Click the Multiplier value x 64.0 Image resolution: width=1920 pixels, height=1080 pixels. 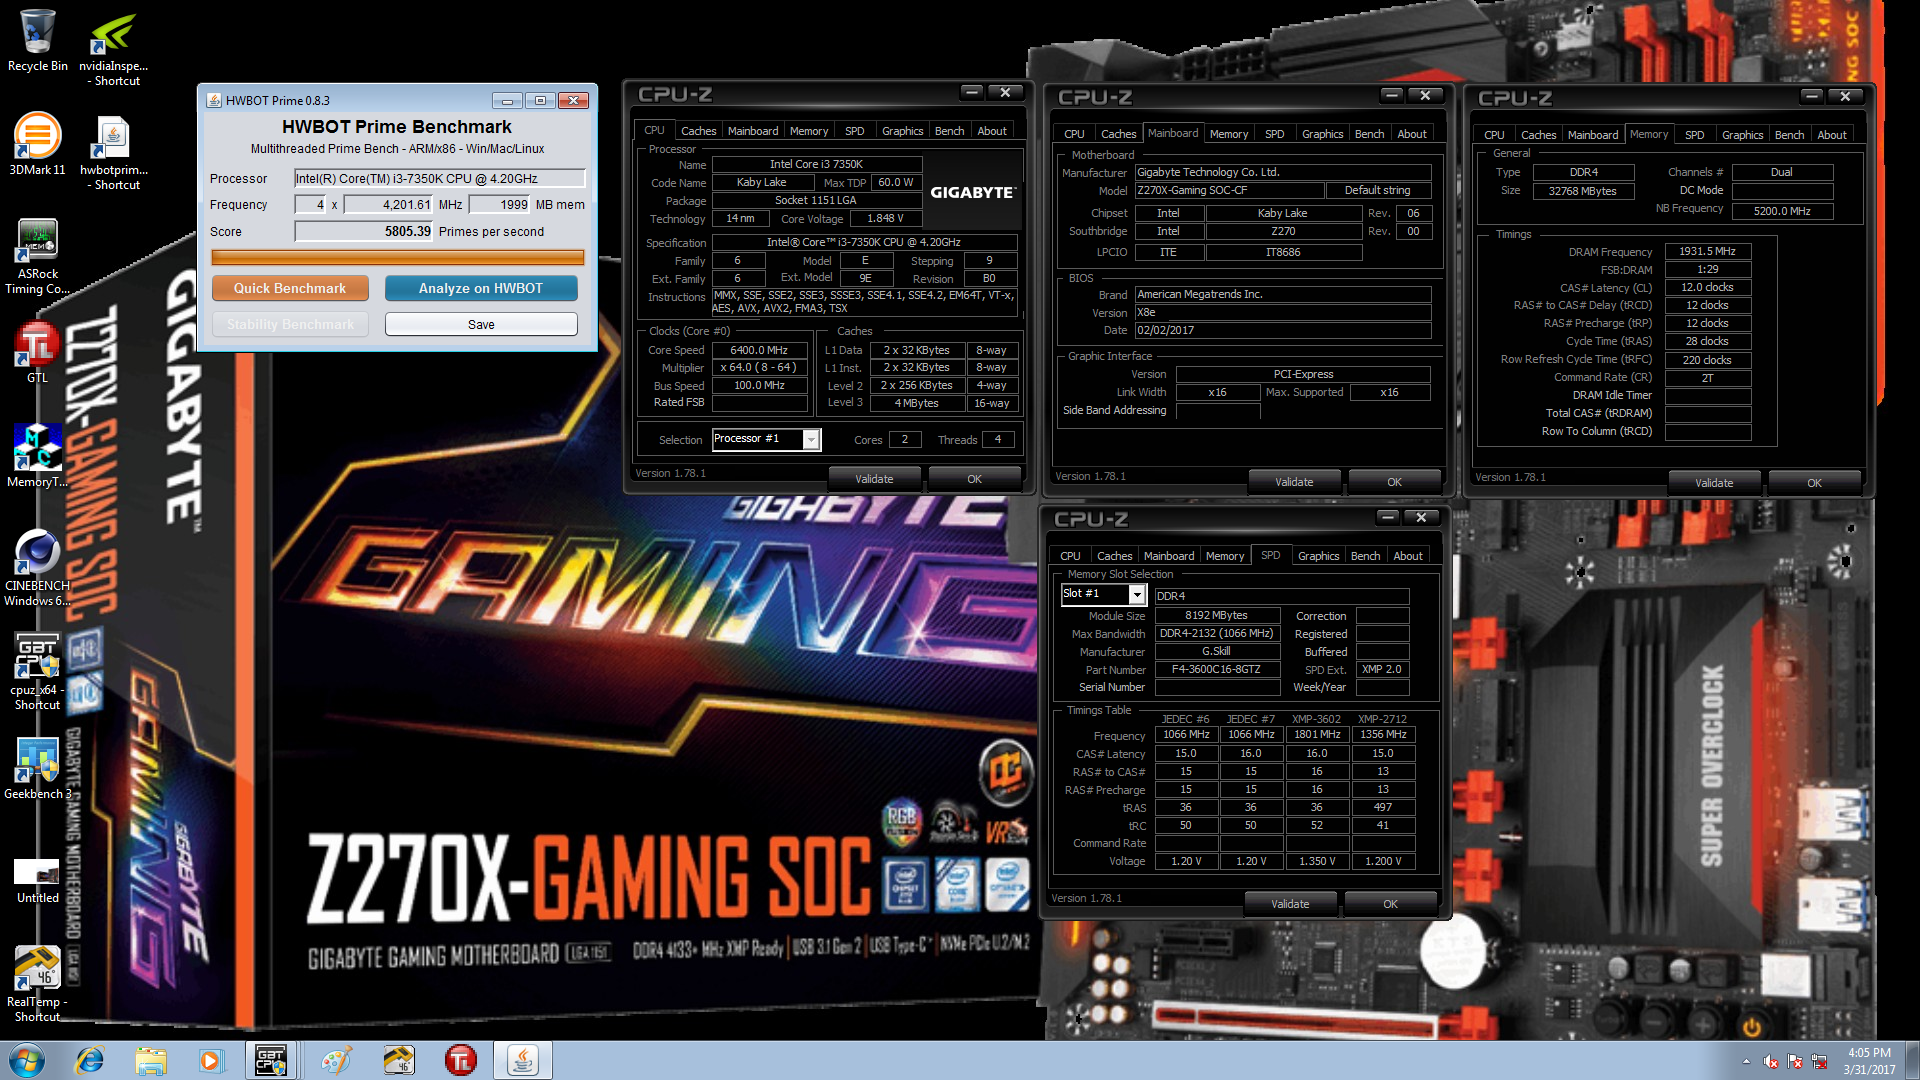pyautogui.click(x=759, y=367)
